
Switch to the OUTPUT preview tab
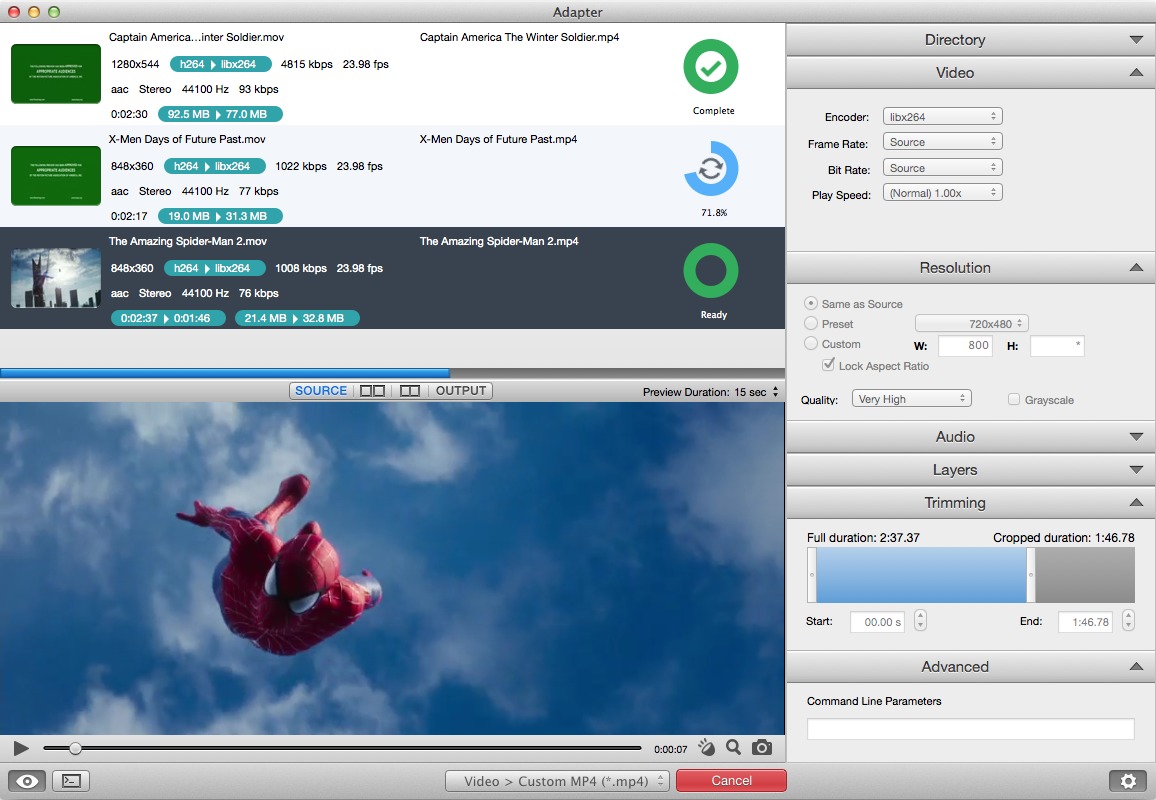pyautogui.click(x=460, y=391)
